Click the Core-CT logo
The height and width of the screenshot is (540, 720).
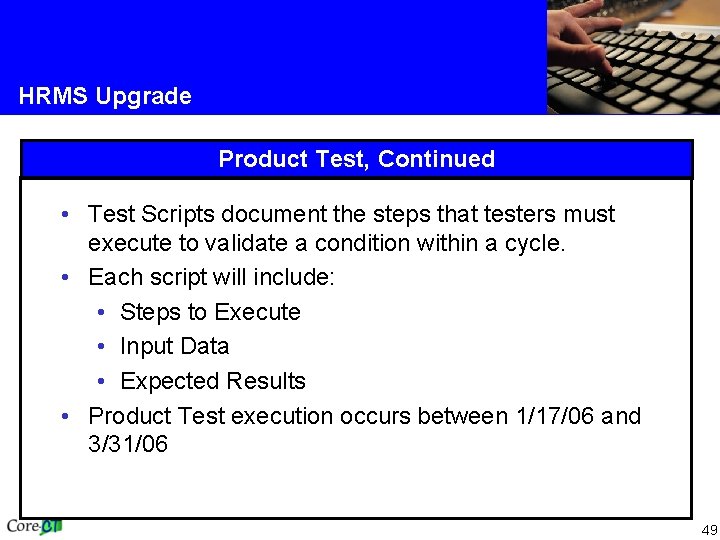(x=35, y=525)
